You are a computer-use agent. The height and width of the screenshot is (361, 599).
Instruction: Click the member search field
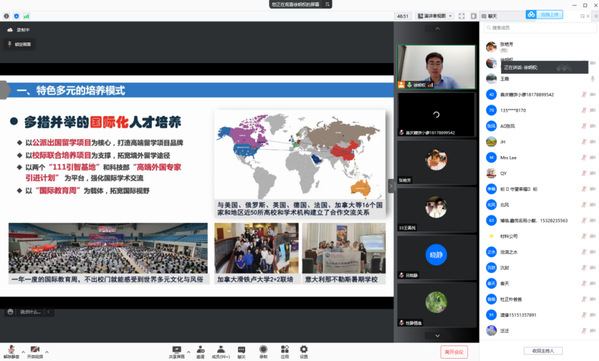(538, 28)
